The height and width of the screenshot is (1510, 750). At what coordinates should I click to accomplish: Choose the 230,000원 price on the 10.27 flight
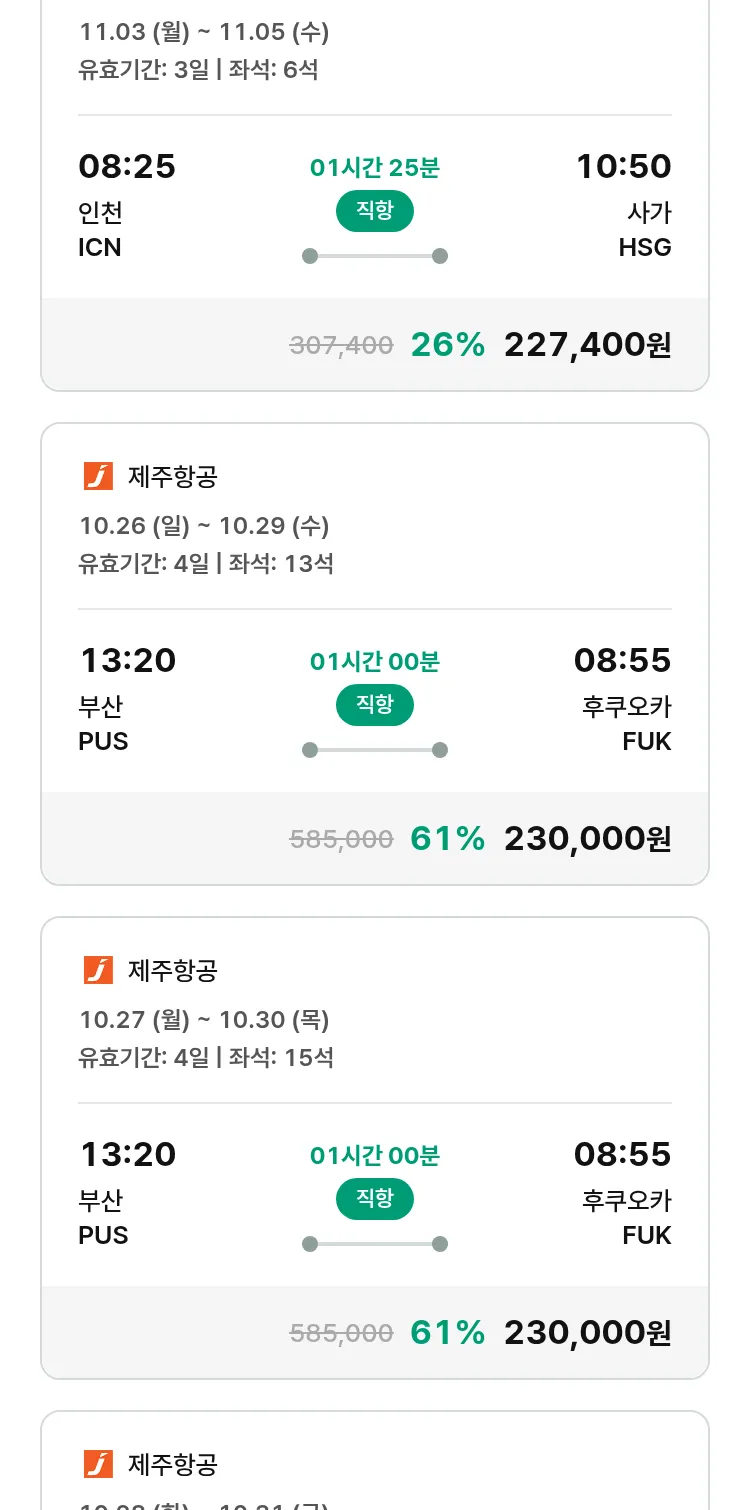tap(587, 1333)
